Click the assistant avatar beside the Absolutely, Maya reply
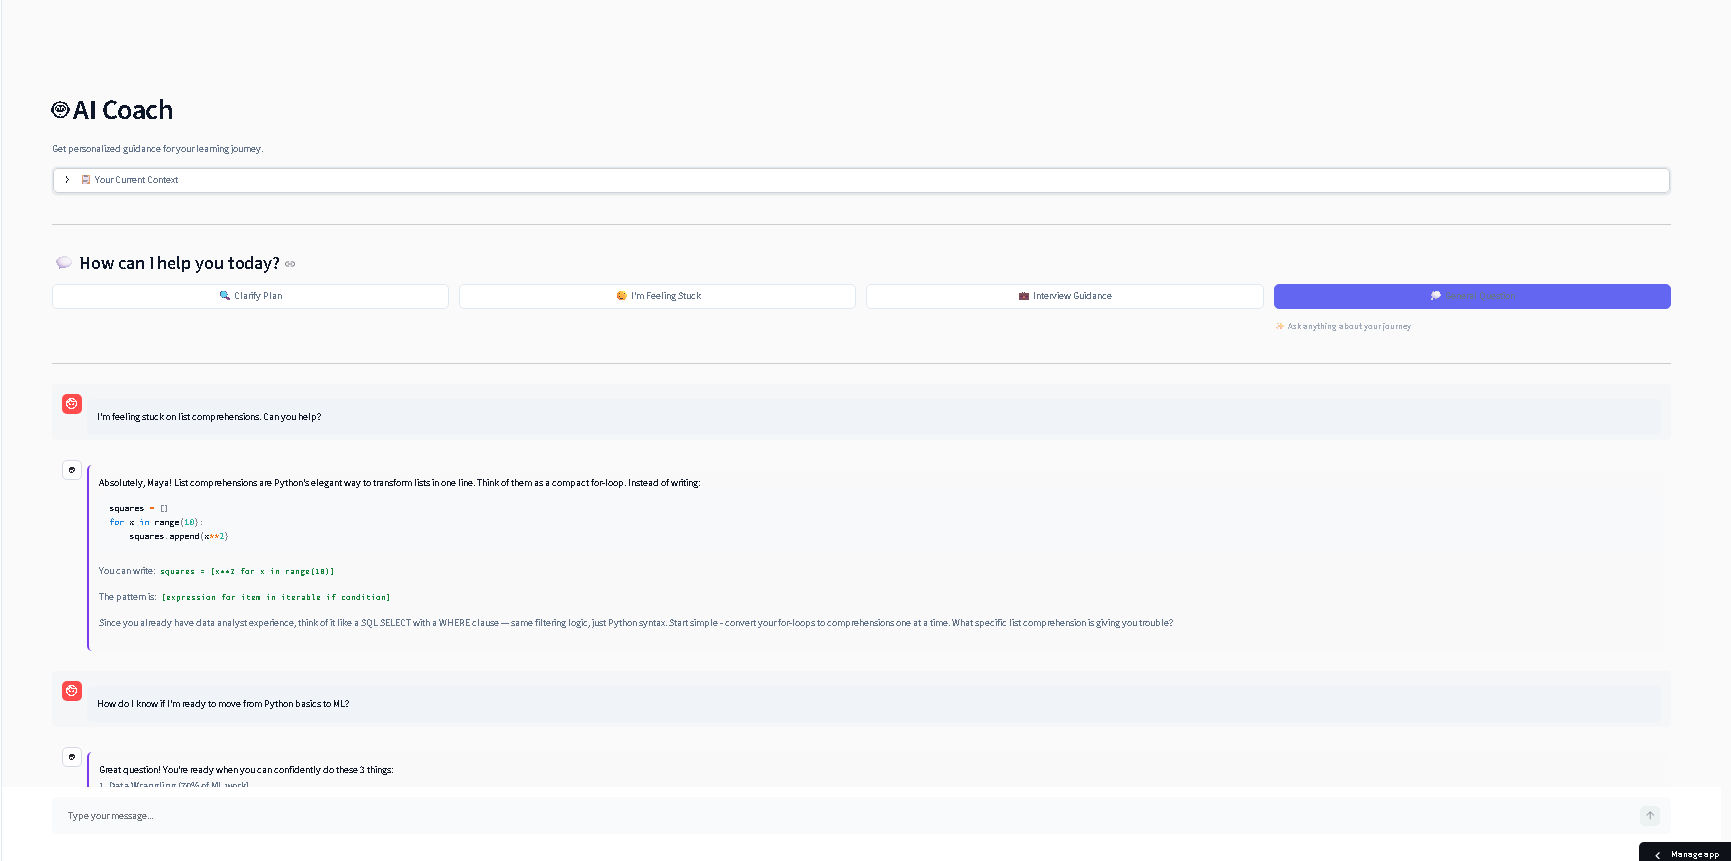Image resolution: width=1731 pixels, height=861 pixels. tap(72, 470)
